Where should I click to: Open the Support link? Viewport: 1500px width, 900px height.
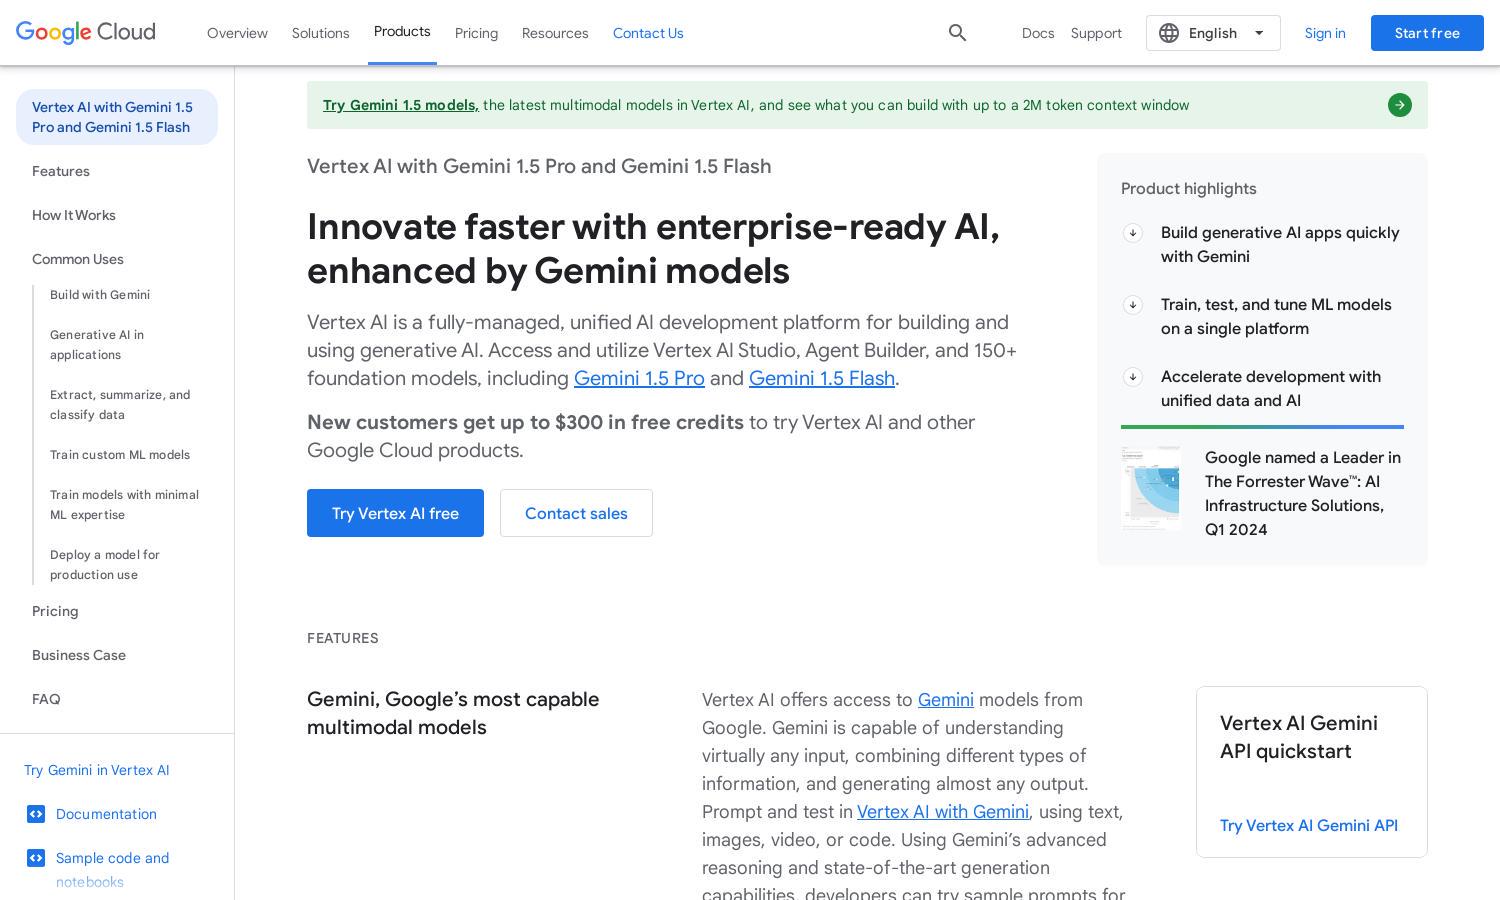click(x=1096, y=33)
